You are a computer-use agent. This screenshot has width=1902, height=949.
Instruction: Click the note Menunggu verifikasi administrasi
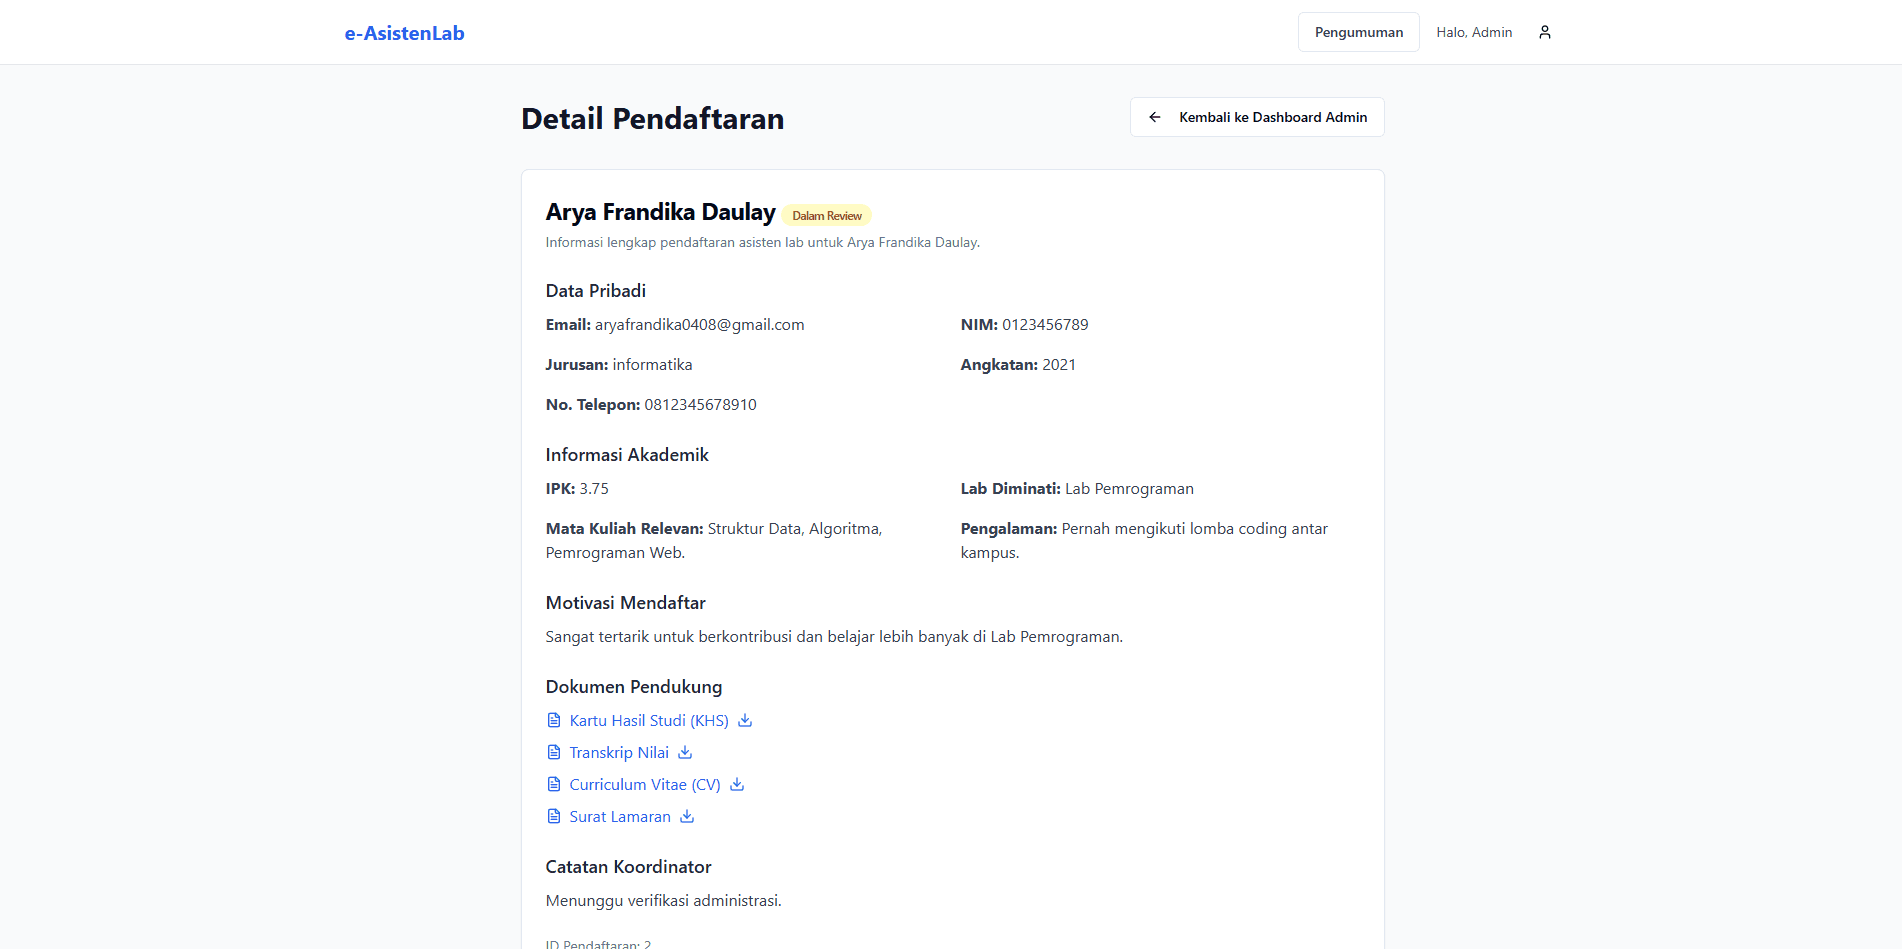pyautogui.click(x=664, y=900)
